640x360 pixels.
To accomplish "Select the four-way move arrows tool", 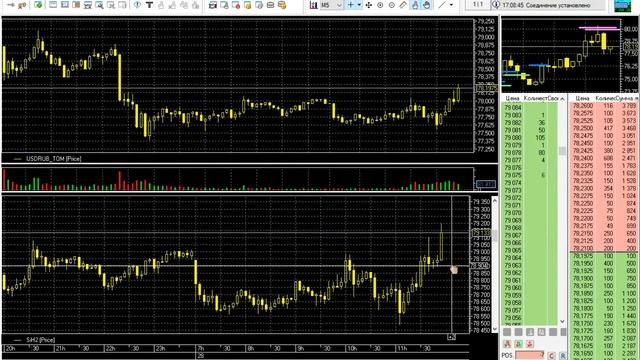I will point(369,5).
